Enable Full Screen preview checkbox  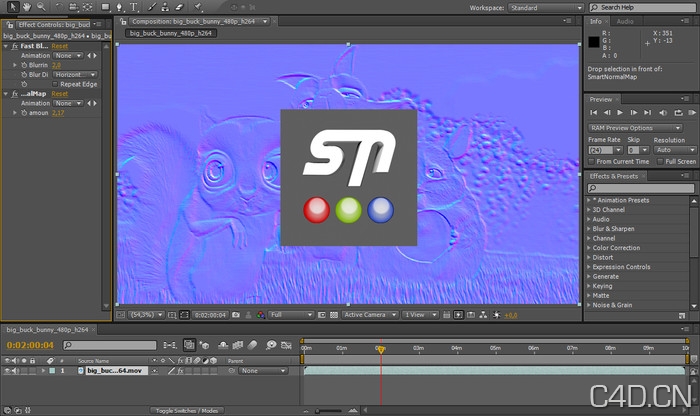point(660,162)
